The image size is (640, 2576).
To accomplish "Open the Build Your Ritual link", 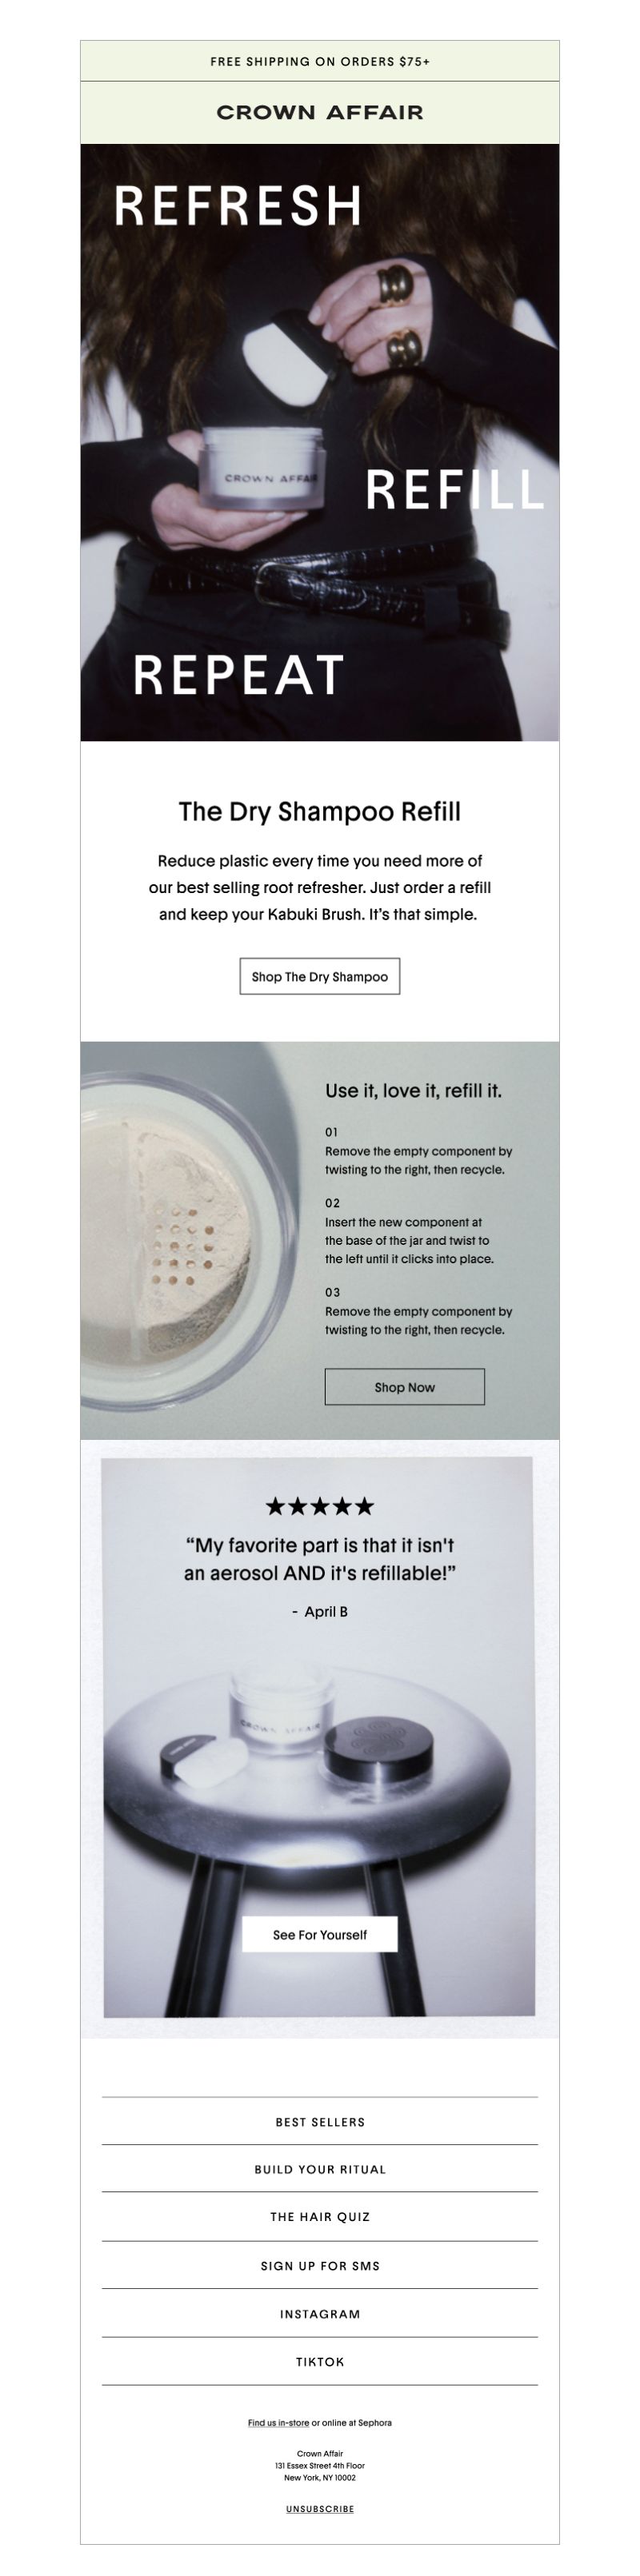I will click(x=320, y=2169).
